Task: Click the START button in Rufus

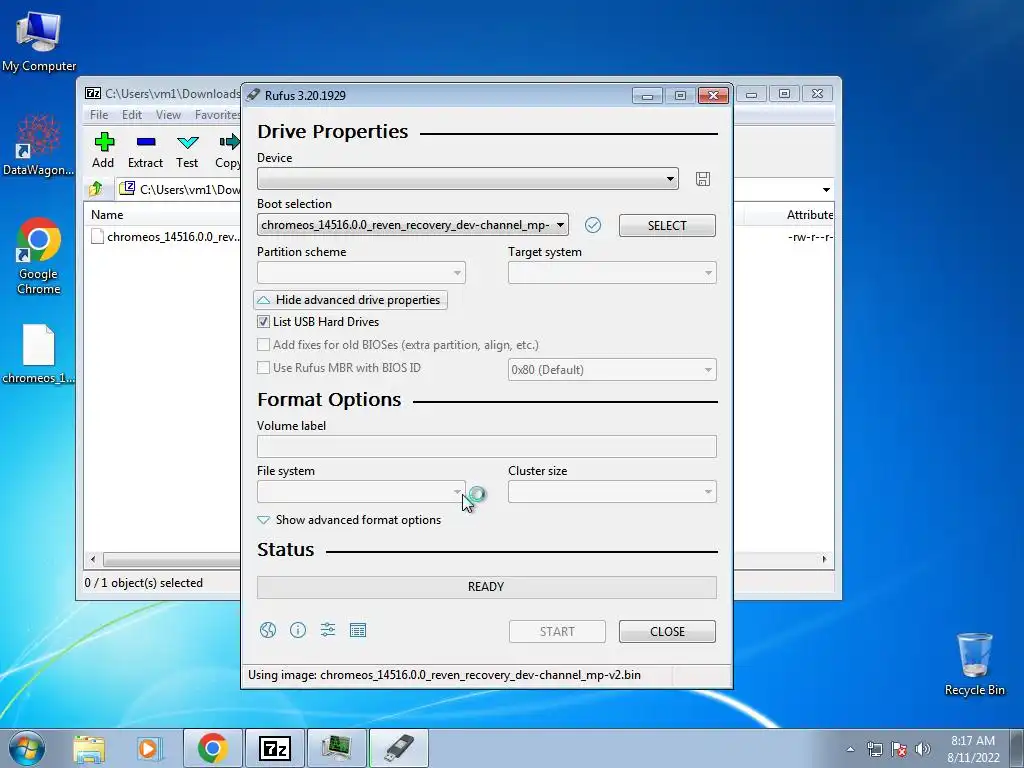Action: [x=557, y=632]
